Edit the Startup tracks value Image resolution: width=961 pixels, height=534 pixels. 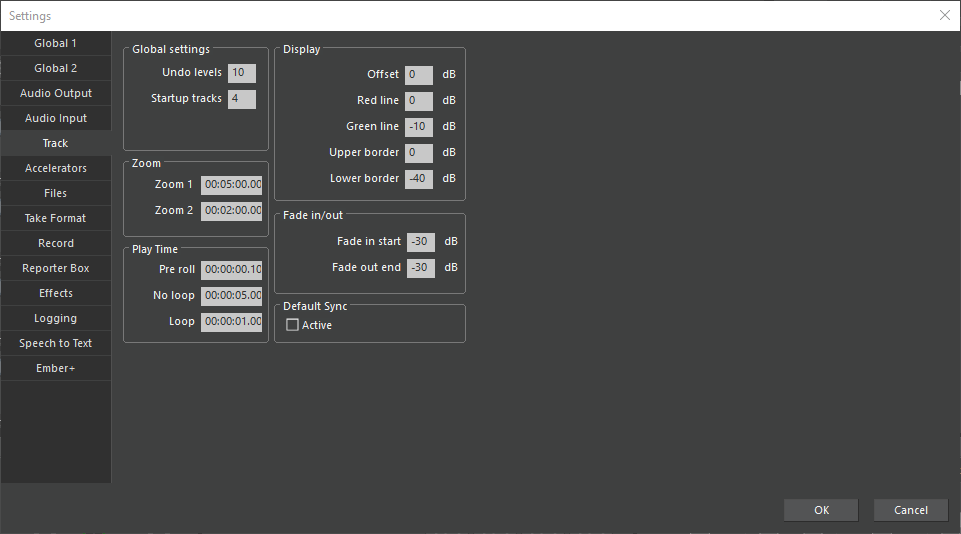(x=241, y=99)
